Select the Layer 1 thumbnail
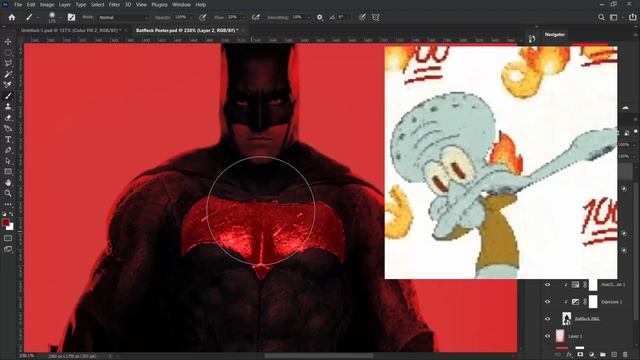The image size is (640, 360). (560, 336)
